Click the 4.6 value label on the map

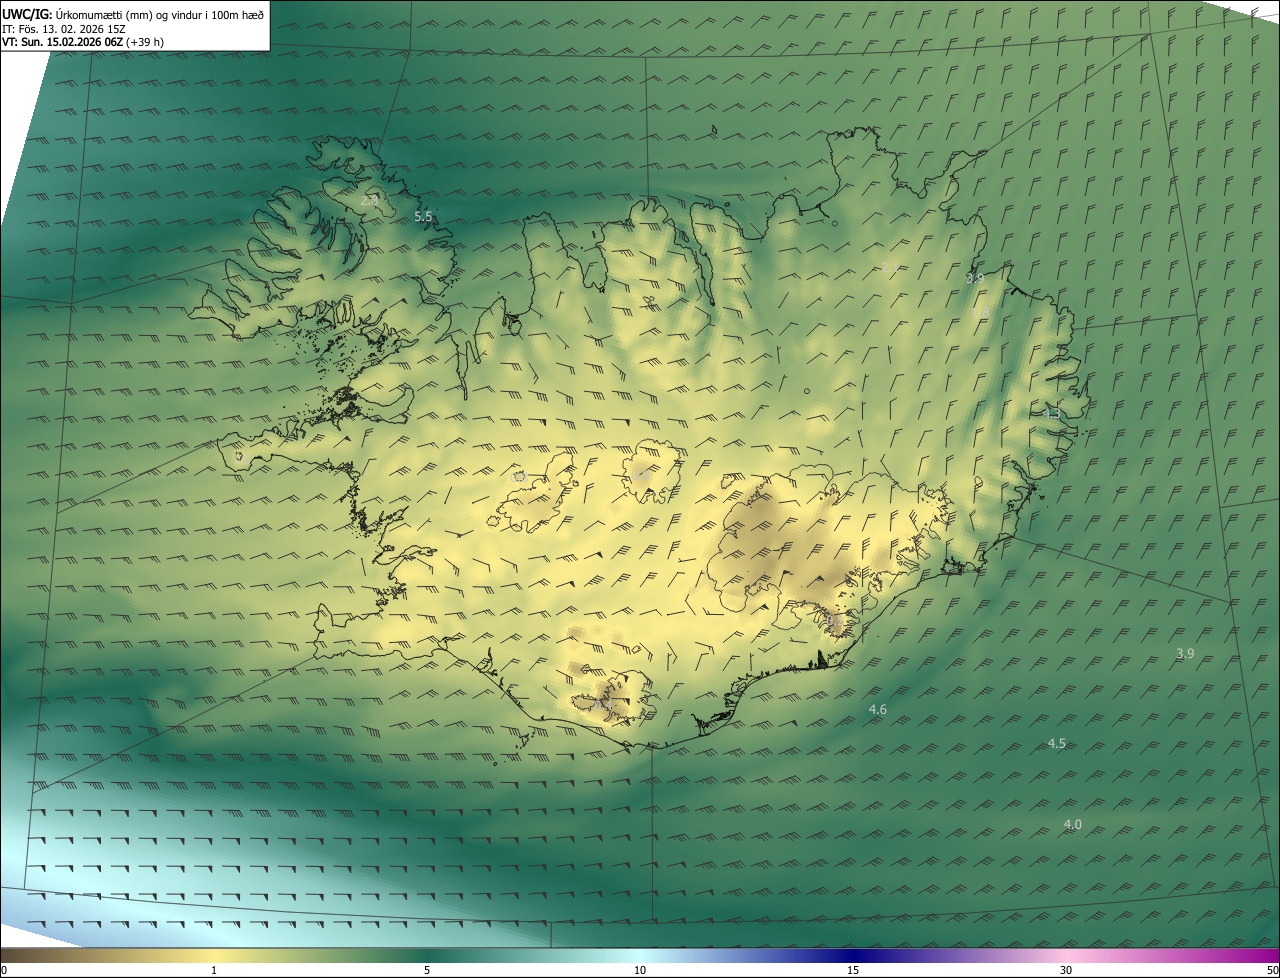(877, 709)
